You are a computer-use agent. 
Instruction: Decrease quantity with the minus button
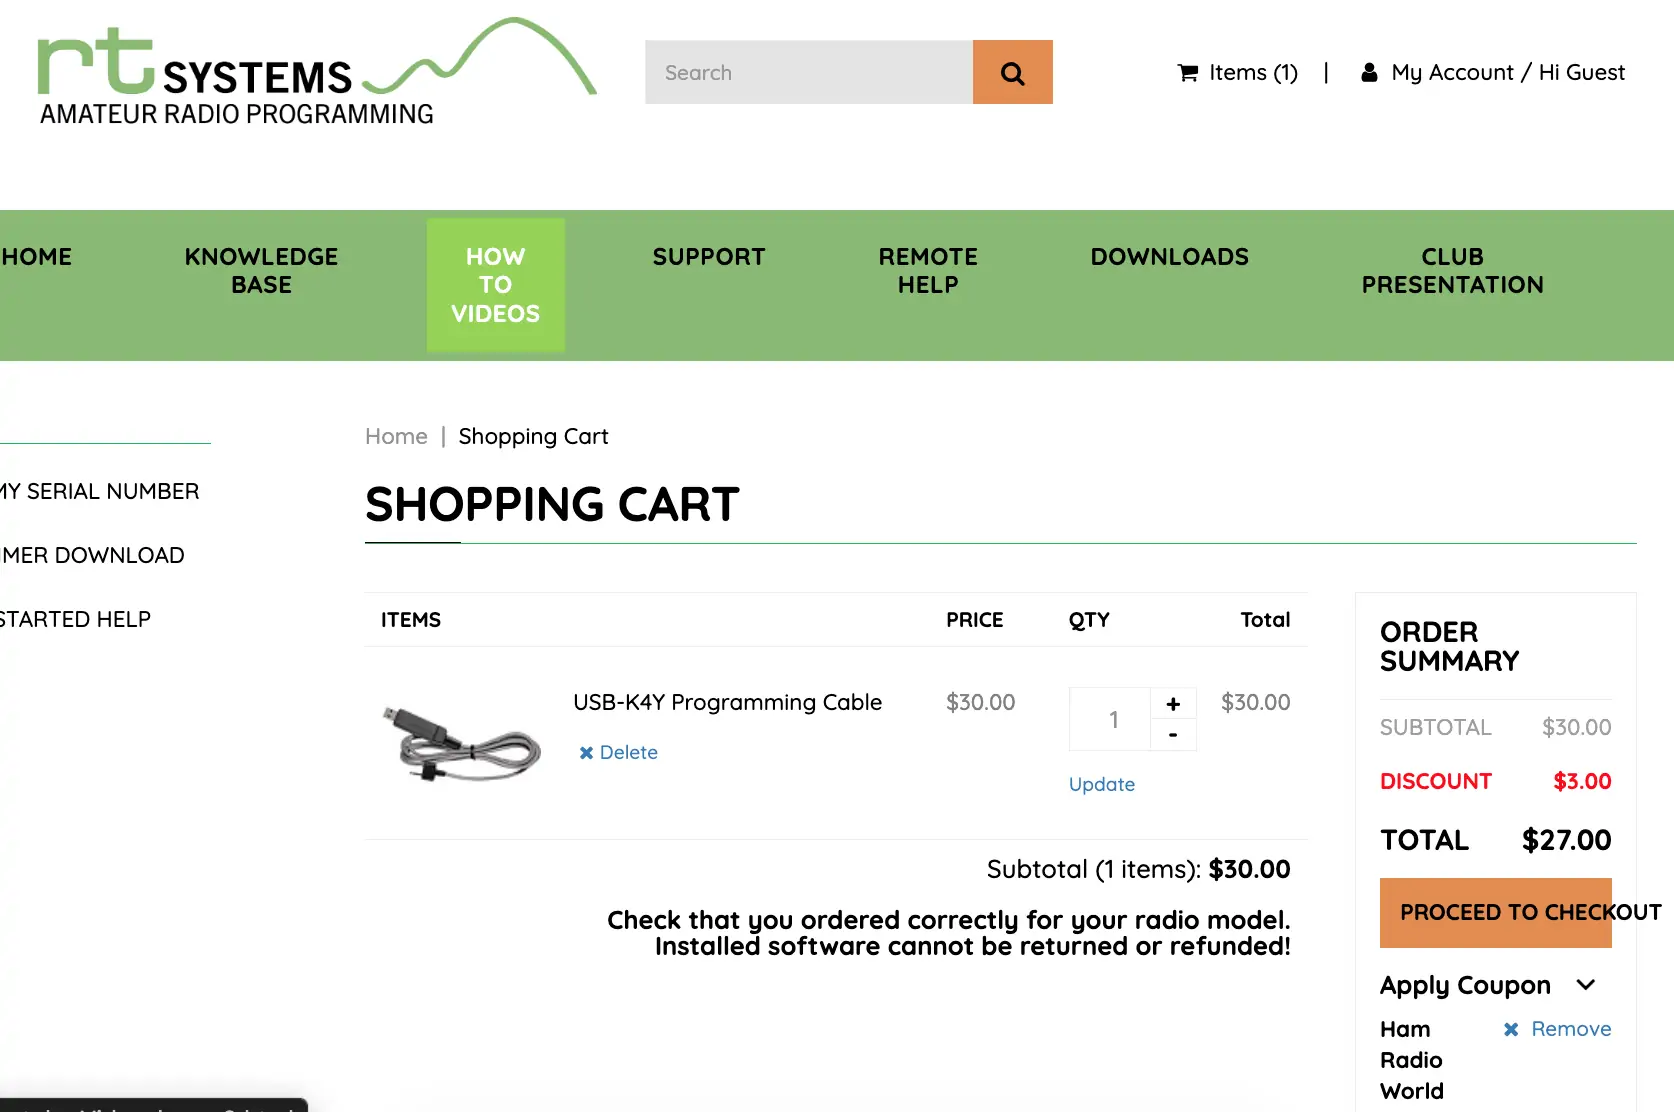(1173, 735)
